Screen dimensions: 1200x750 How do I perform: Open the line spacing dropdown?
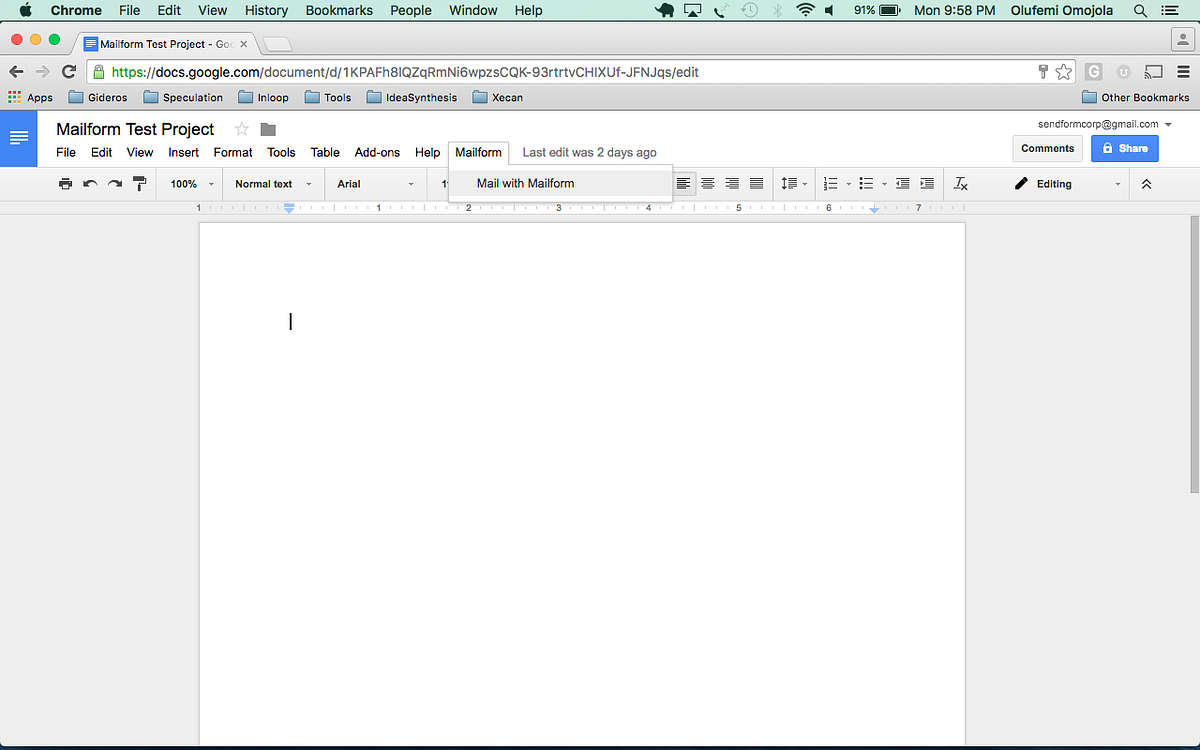791,184
